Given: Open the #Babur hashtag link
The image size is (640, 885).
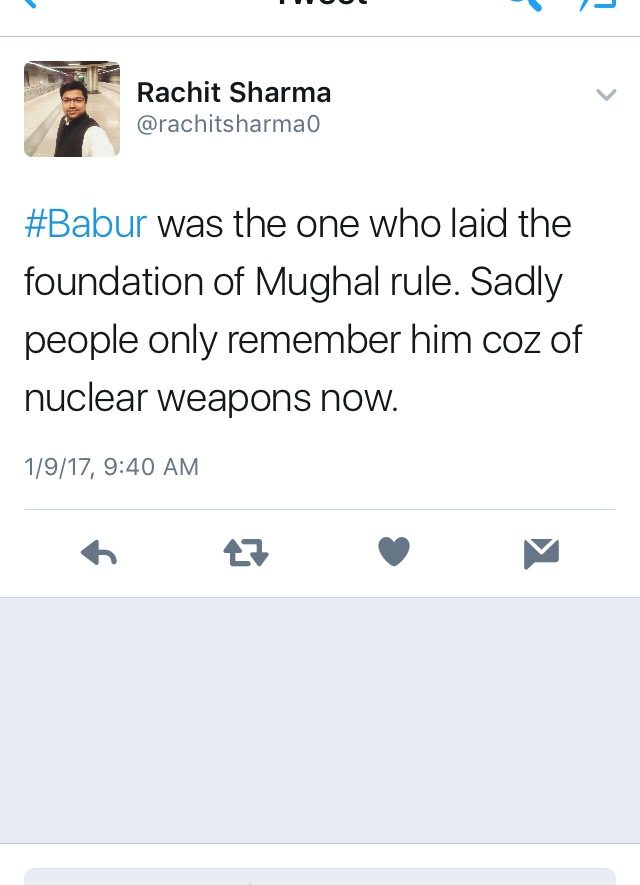Looking at the screenshot, I should click(85, 224).
